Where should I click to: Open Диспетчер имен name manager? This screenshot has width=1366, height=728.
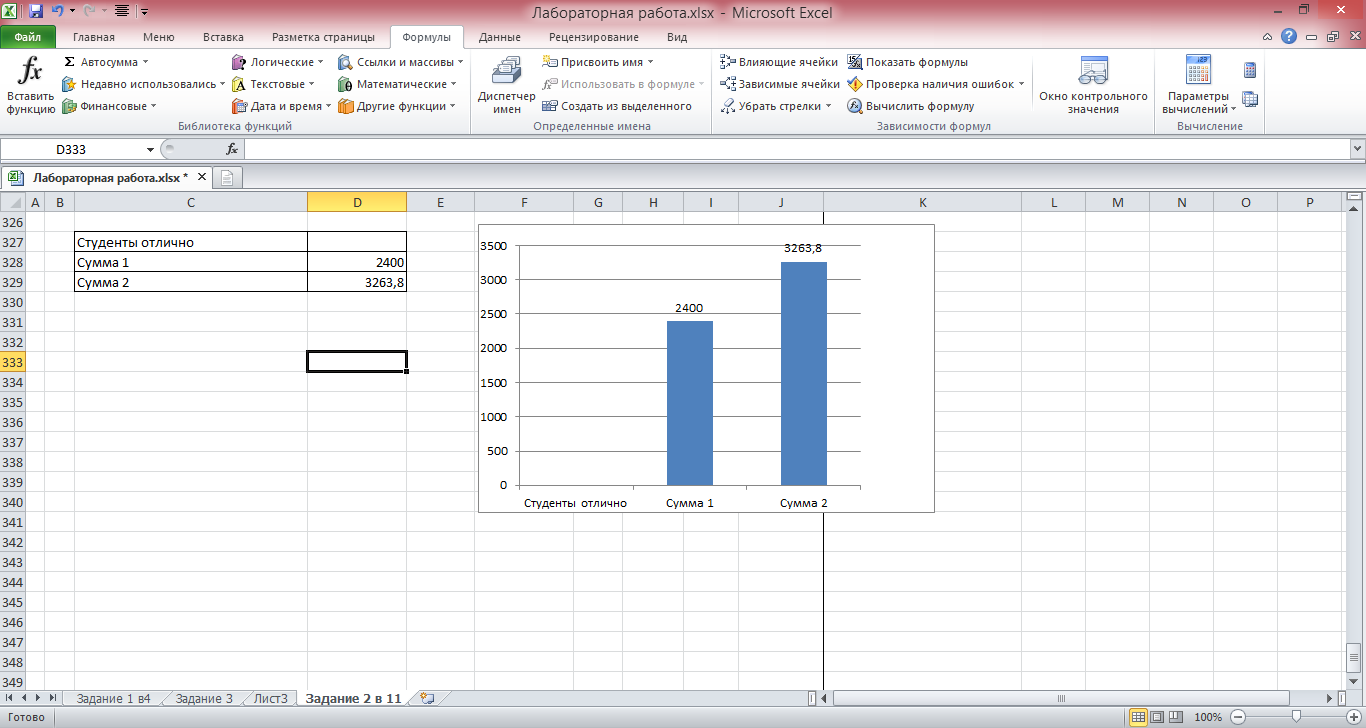(507, 85)
